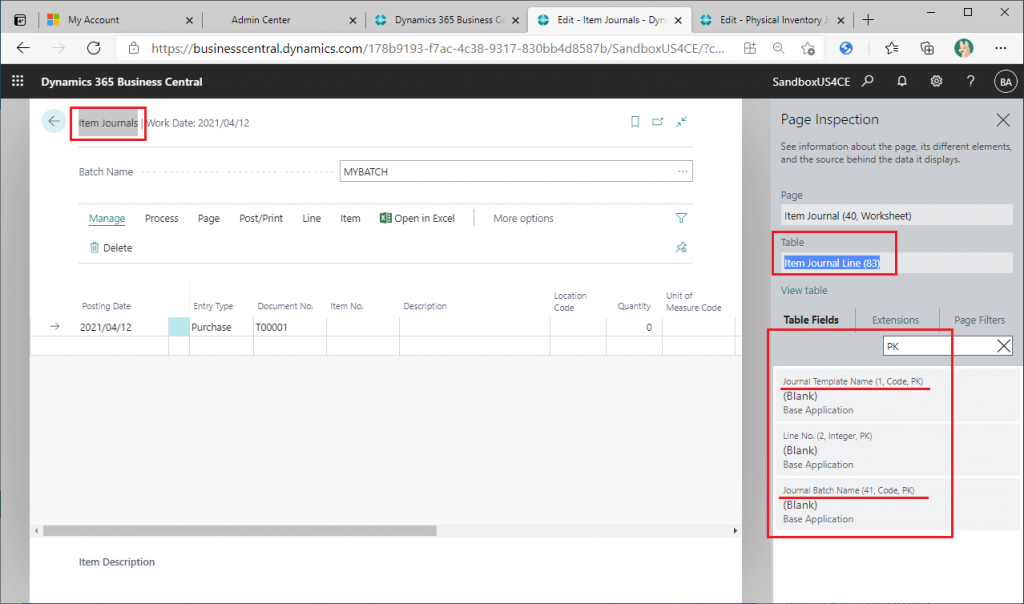
Task: Open the Item action menu
Action: coord(350,218)
